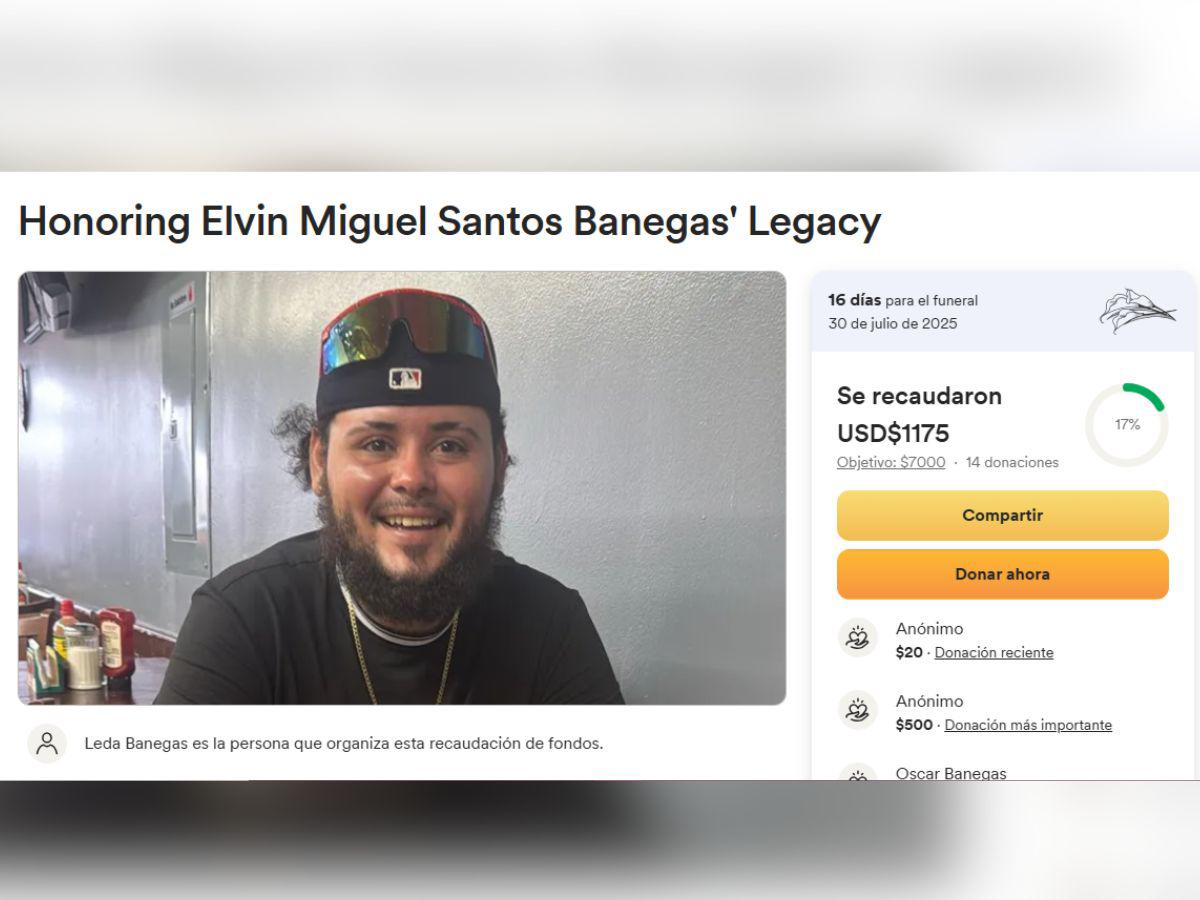This screenshot has width=1200, height=900.
Task: Open the fundraiser main photo
Action: (x=402, y=488)
